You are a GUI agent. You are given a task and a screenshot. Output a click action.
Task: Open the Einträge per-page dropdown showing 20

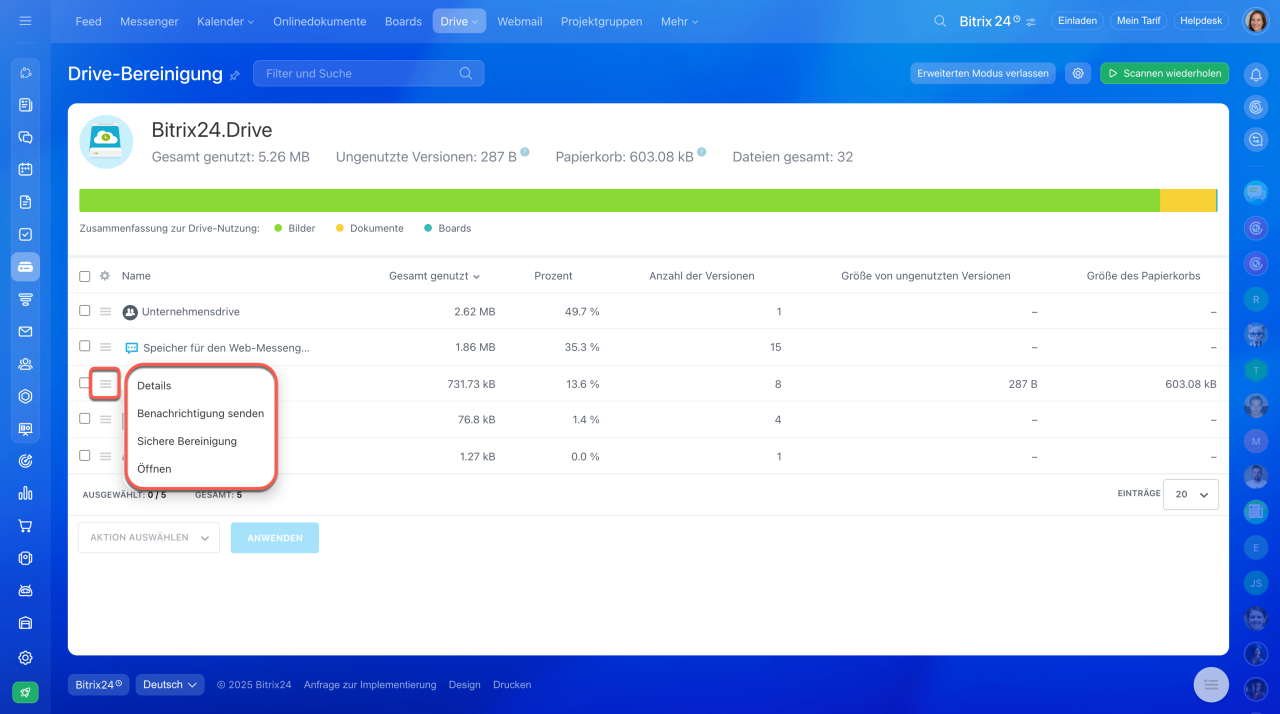[x=1191, y=494]
